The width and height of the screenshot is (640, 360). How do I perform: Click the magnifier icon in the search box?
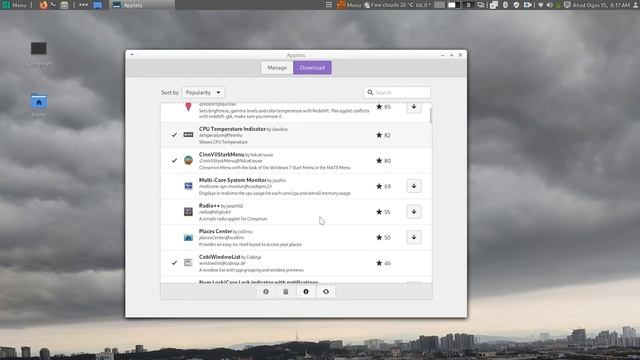pos(370,93)
